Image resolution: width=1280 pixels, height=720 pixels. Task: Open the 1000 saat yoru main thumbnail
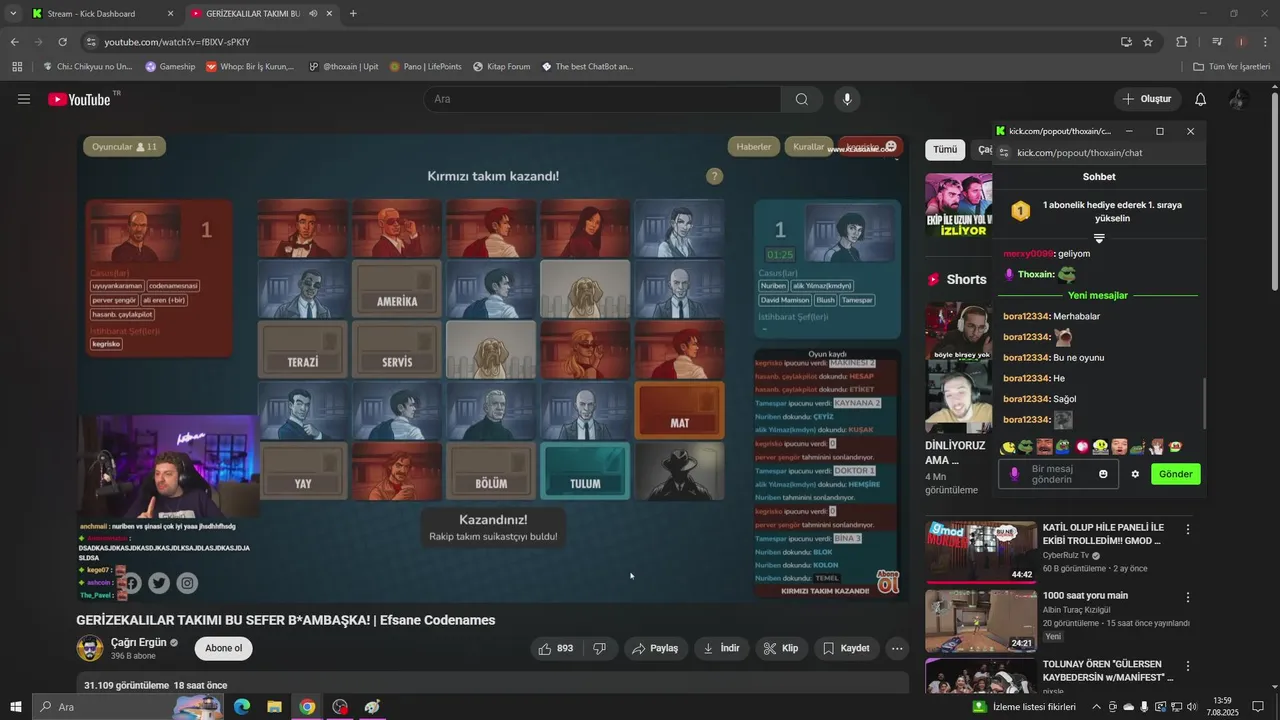click(981, 621)
